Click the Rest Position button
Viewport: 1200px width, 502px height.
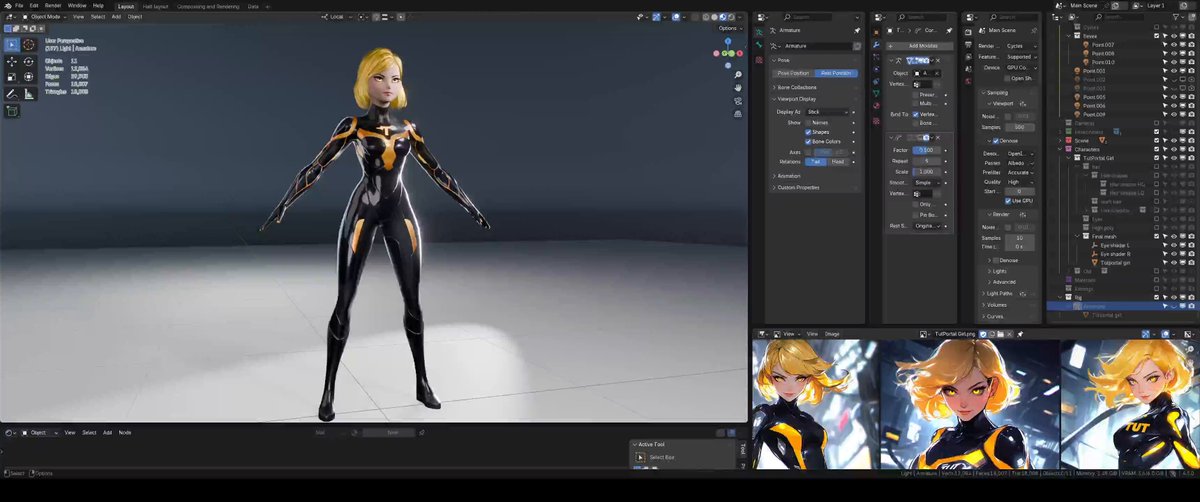point(836,73)
